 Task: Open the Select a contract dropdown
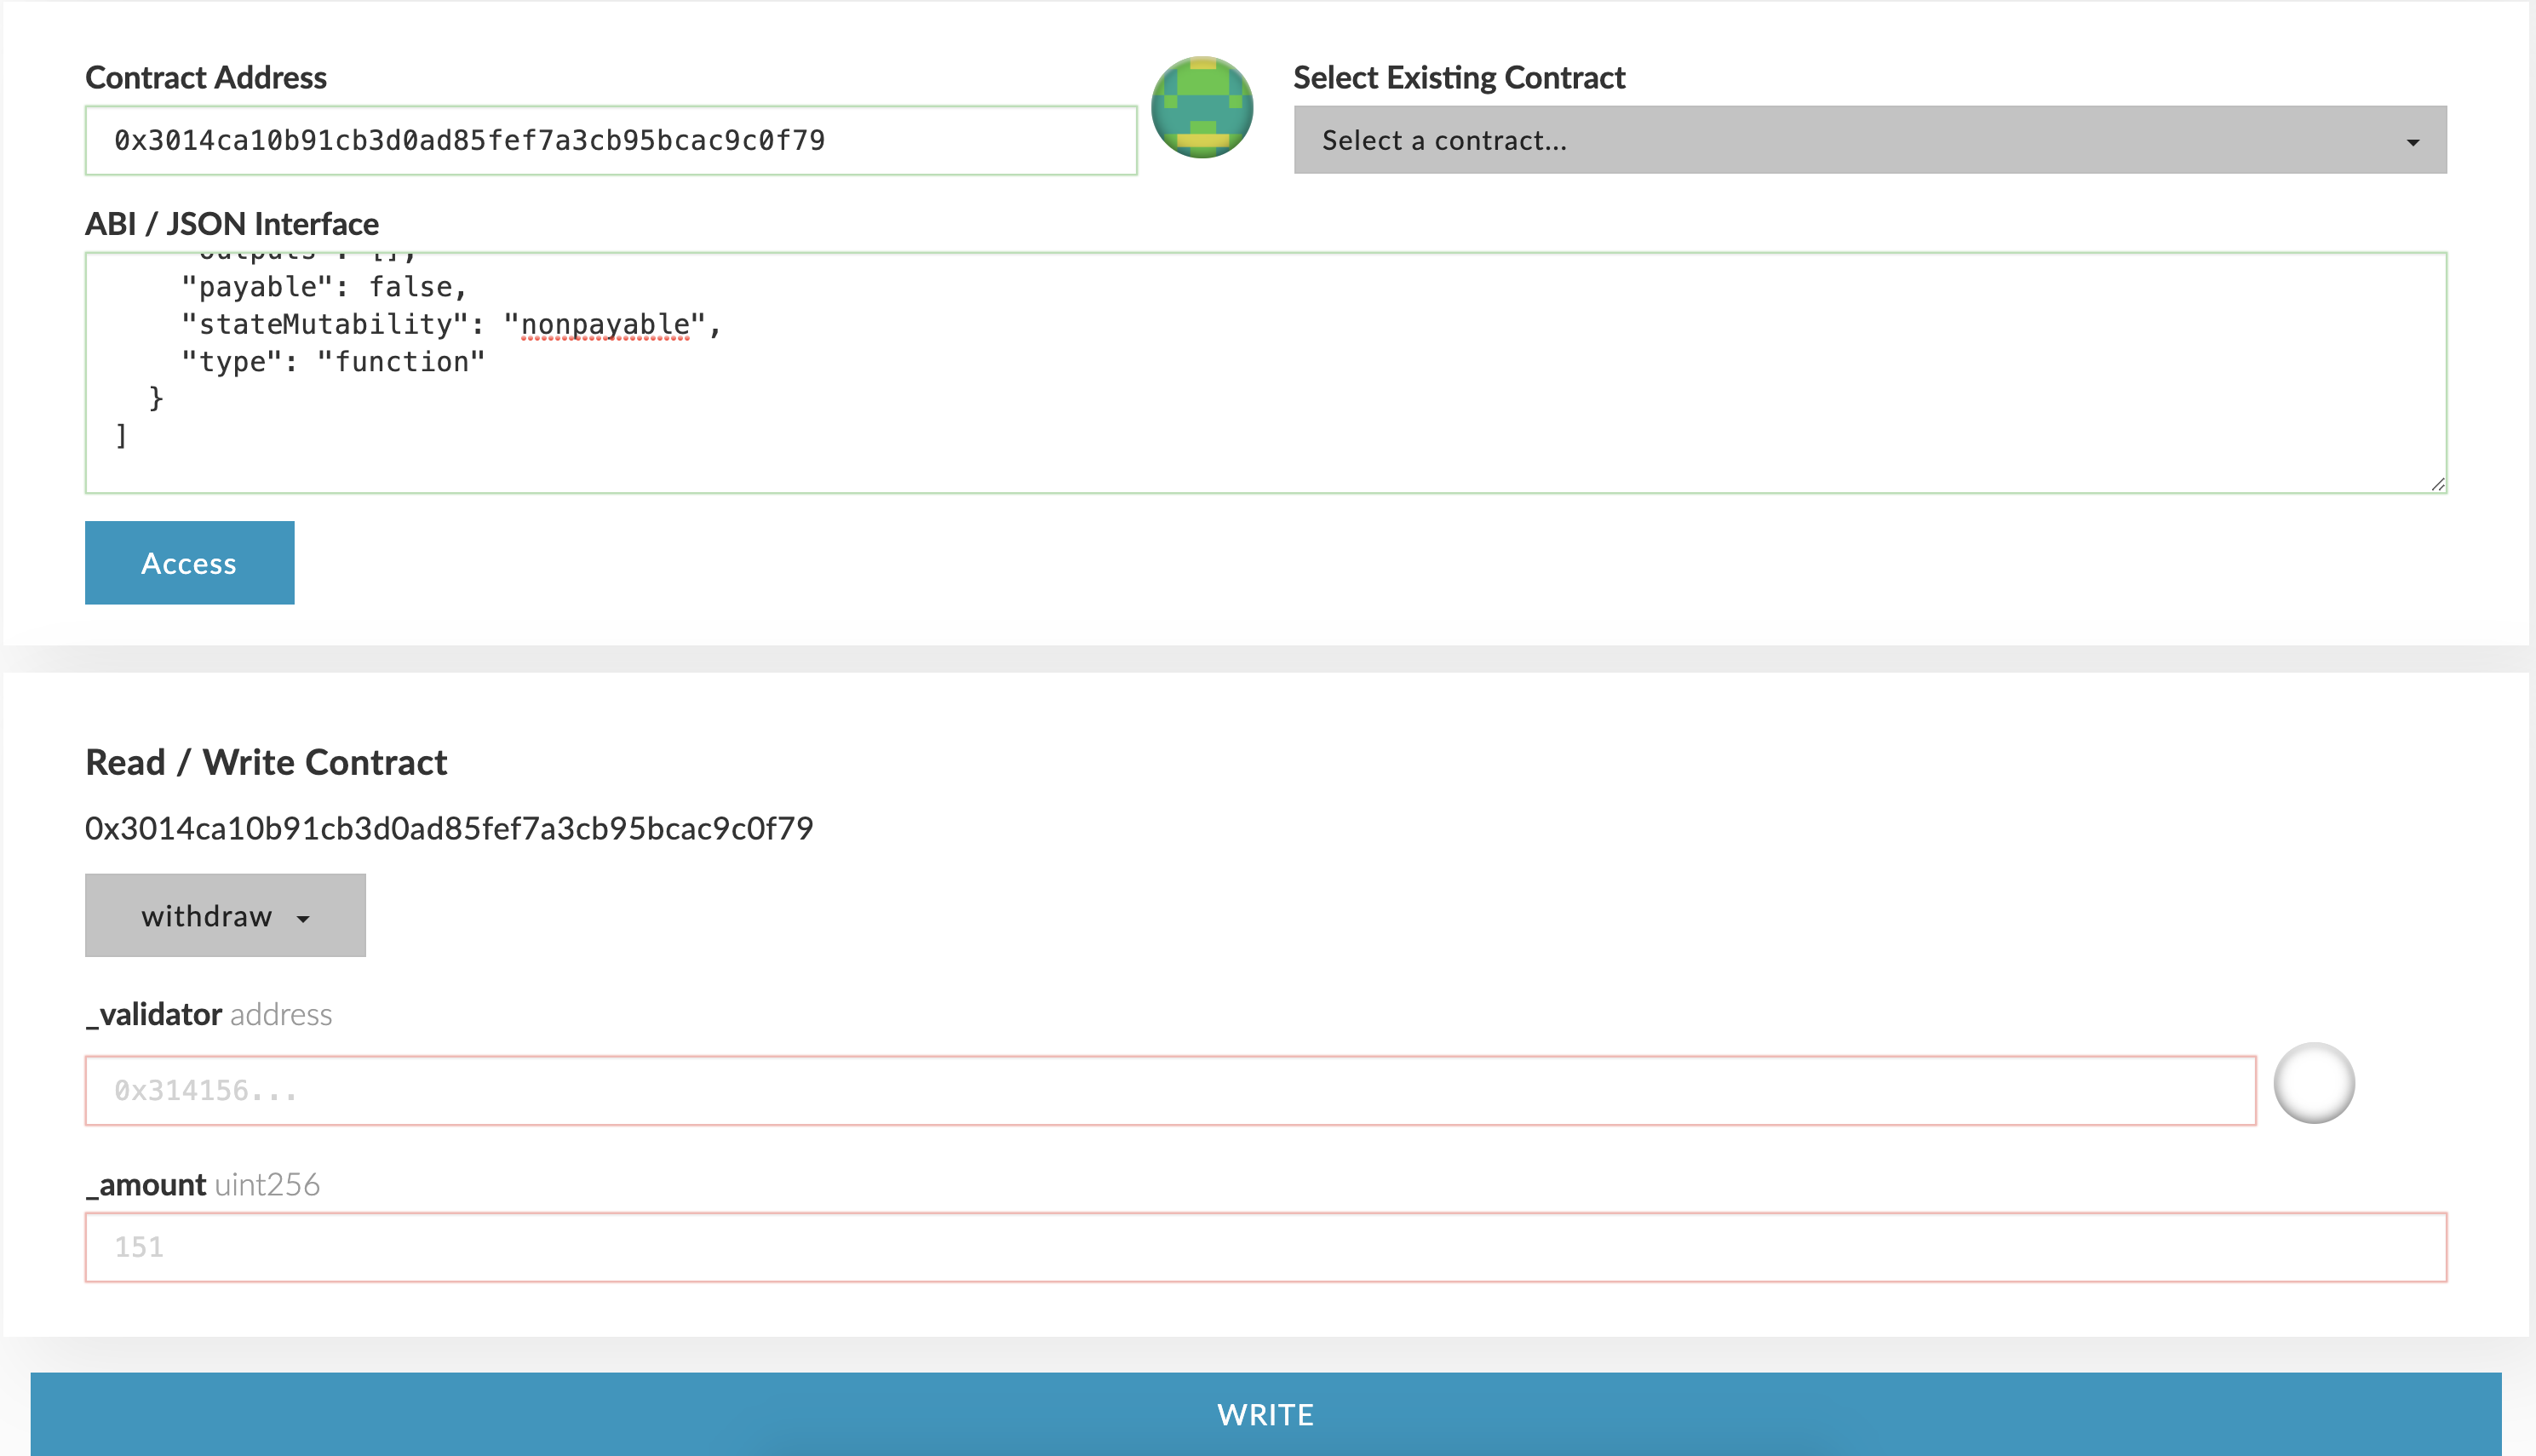pyautogui.click(x=1868, y=140)
